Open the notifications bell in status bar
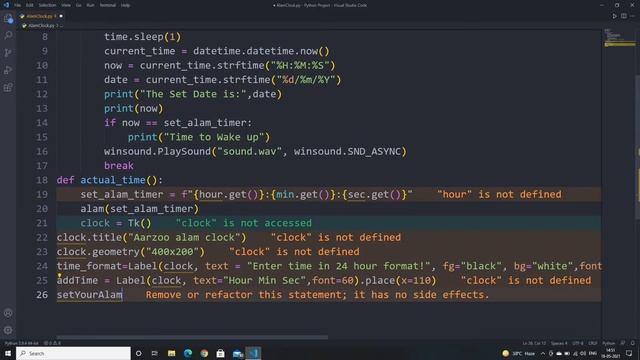640x360 pixels. click(x=632, y=343)
